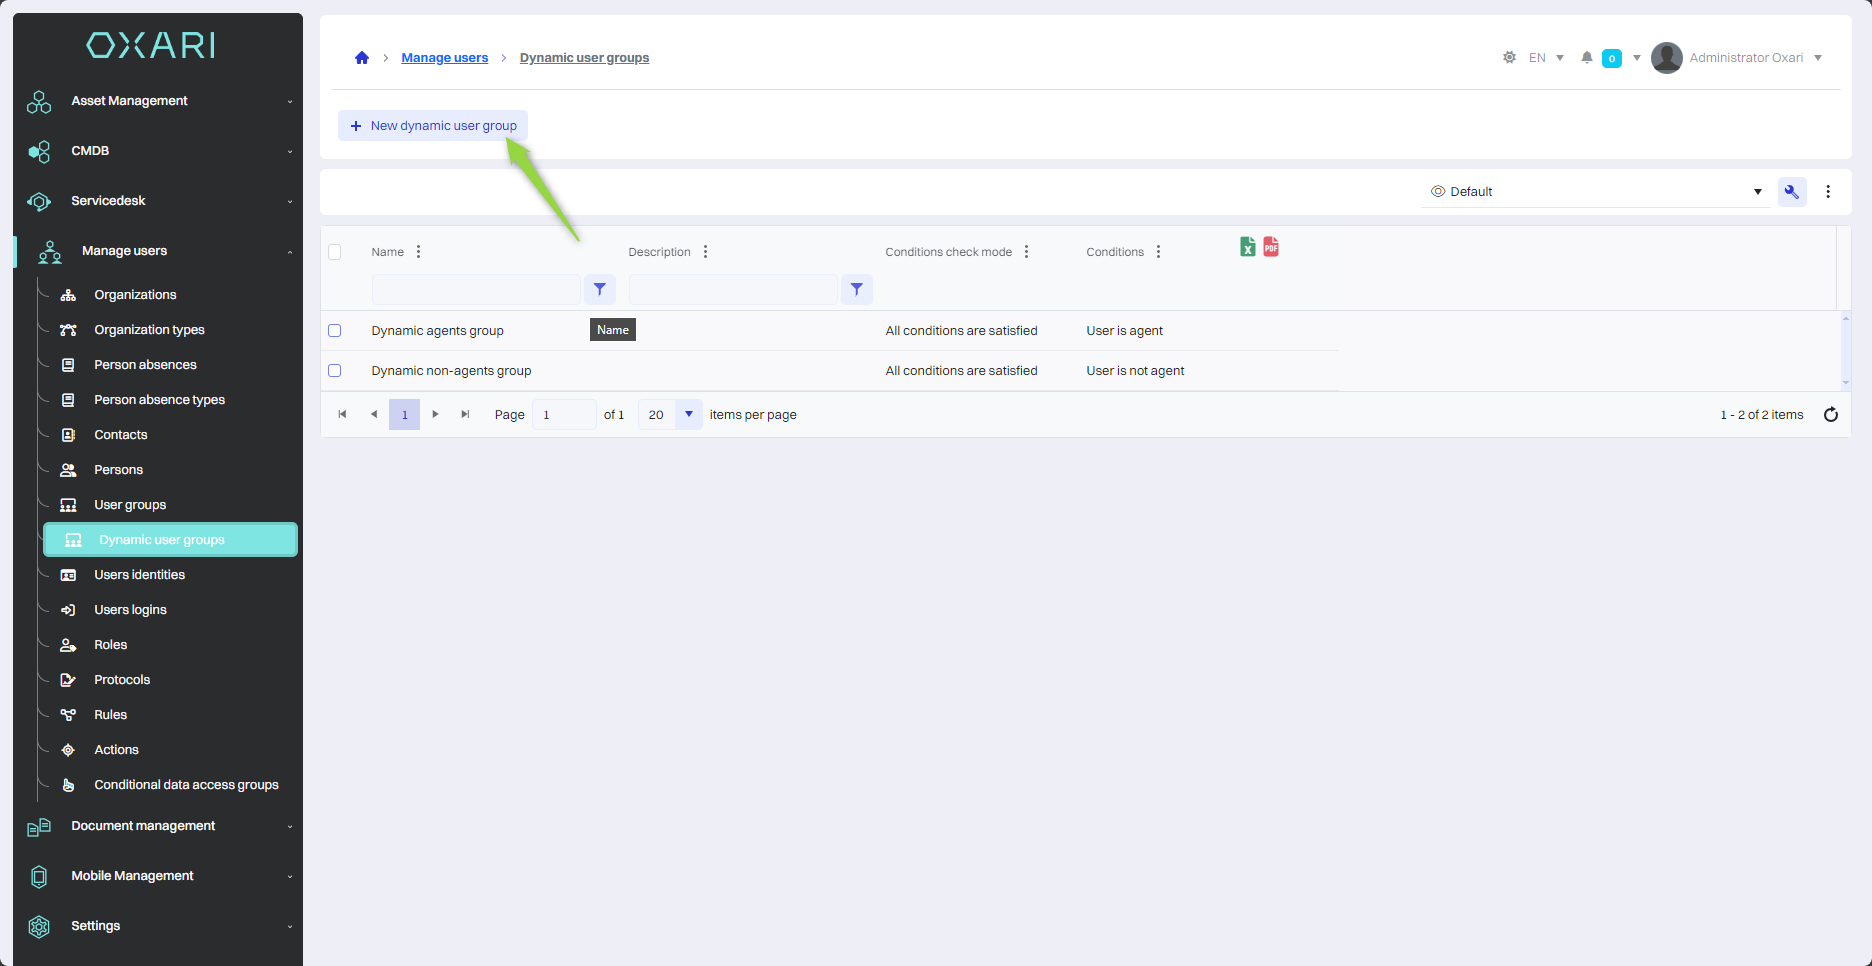Viewport: 1872px width, 966px height.
Task: Go to home via house icon
Action: pos(362,58)
